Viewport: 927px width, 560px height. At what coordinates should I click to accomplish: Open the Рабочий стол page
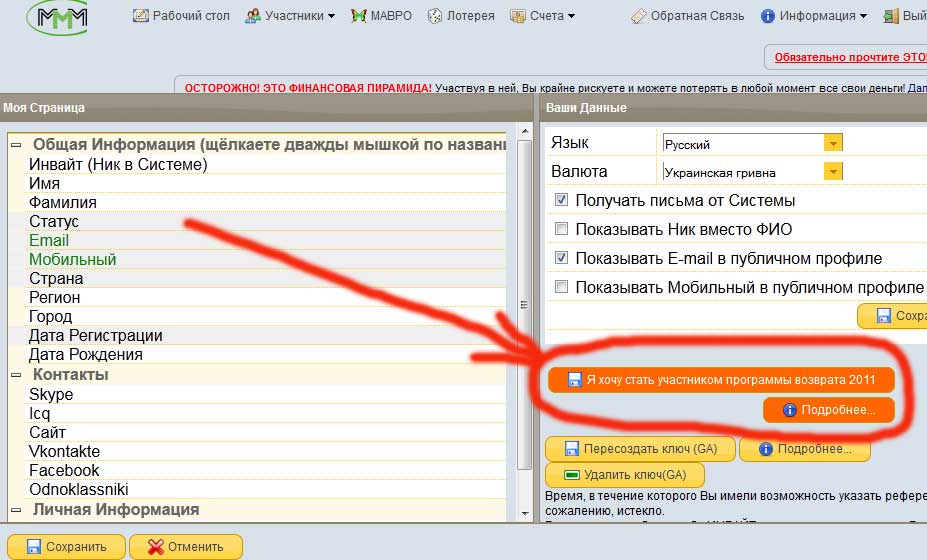181,16
